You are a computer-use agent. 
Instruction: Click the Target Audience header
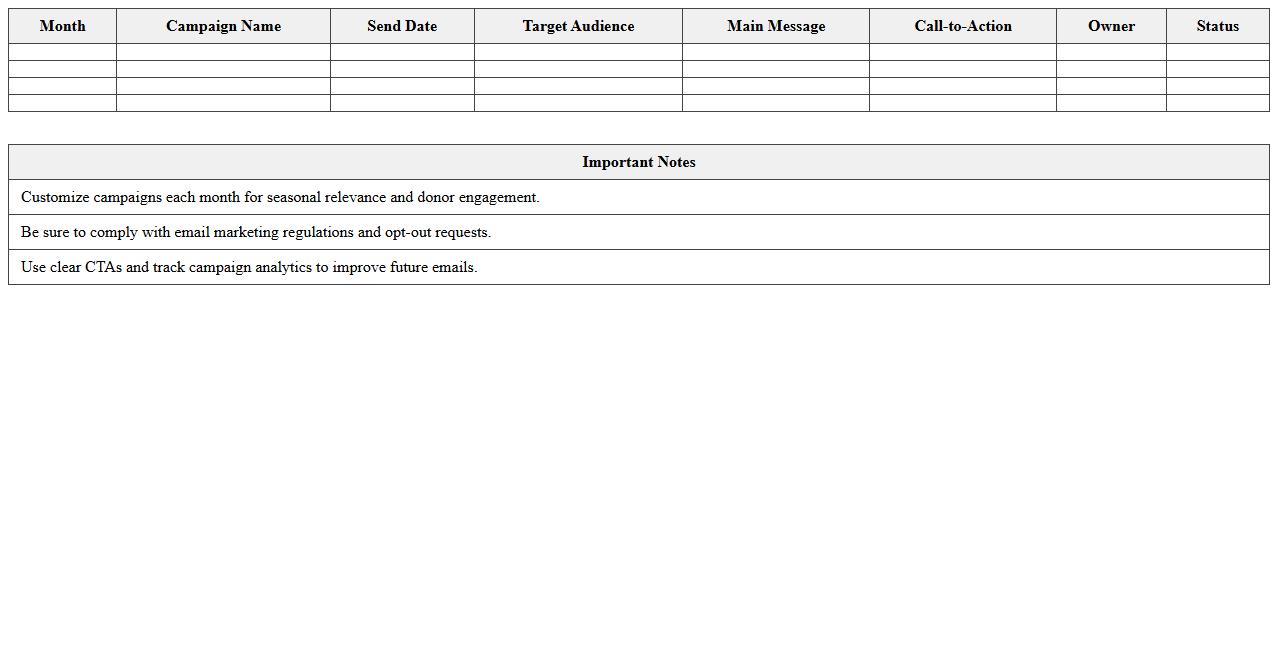(577, 26)
